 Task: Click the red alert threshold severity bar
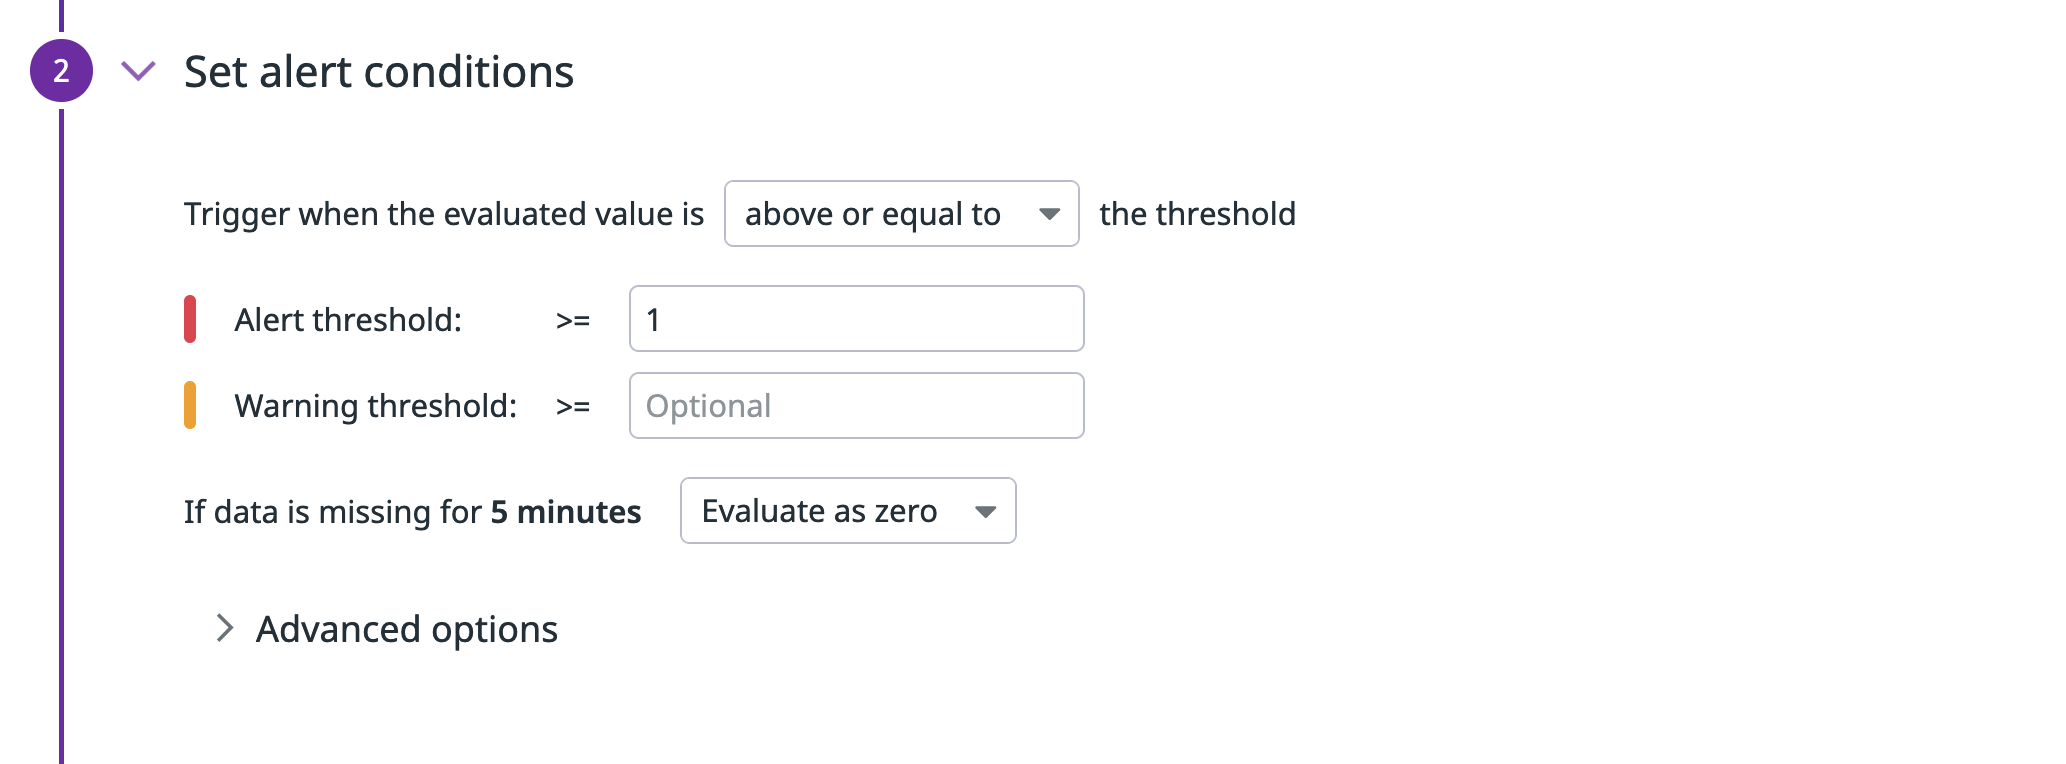190,318
